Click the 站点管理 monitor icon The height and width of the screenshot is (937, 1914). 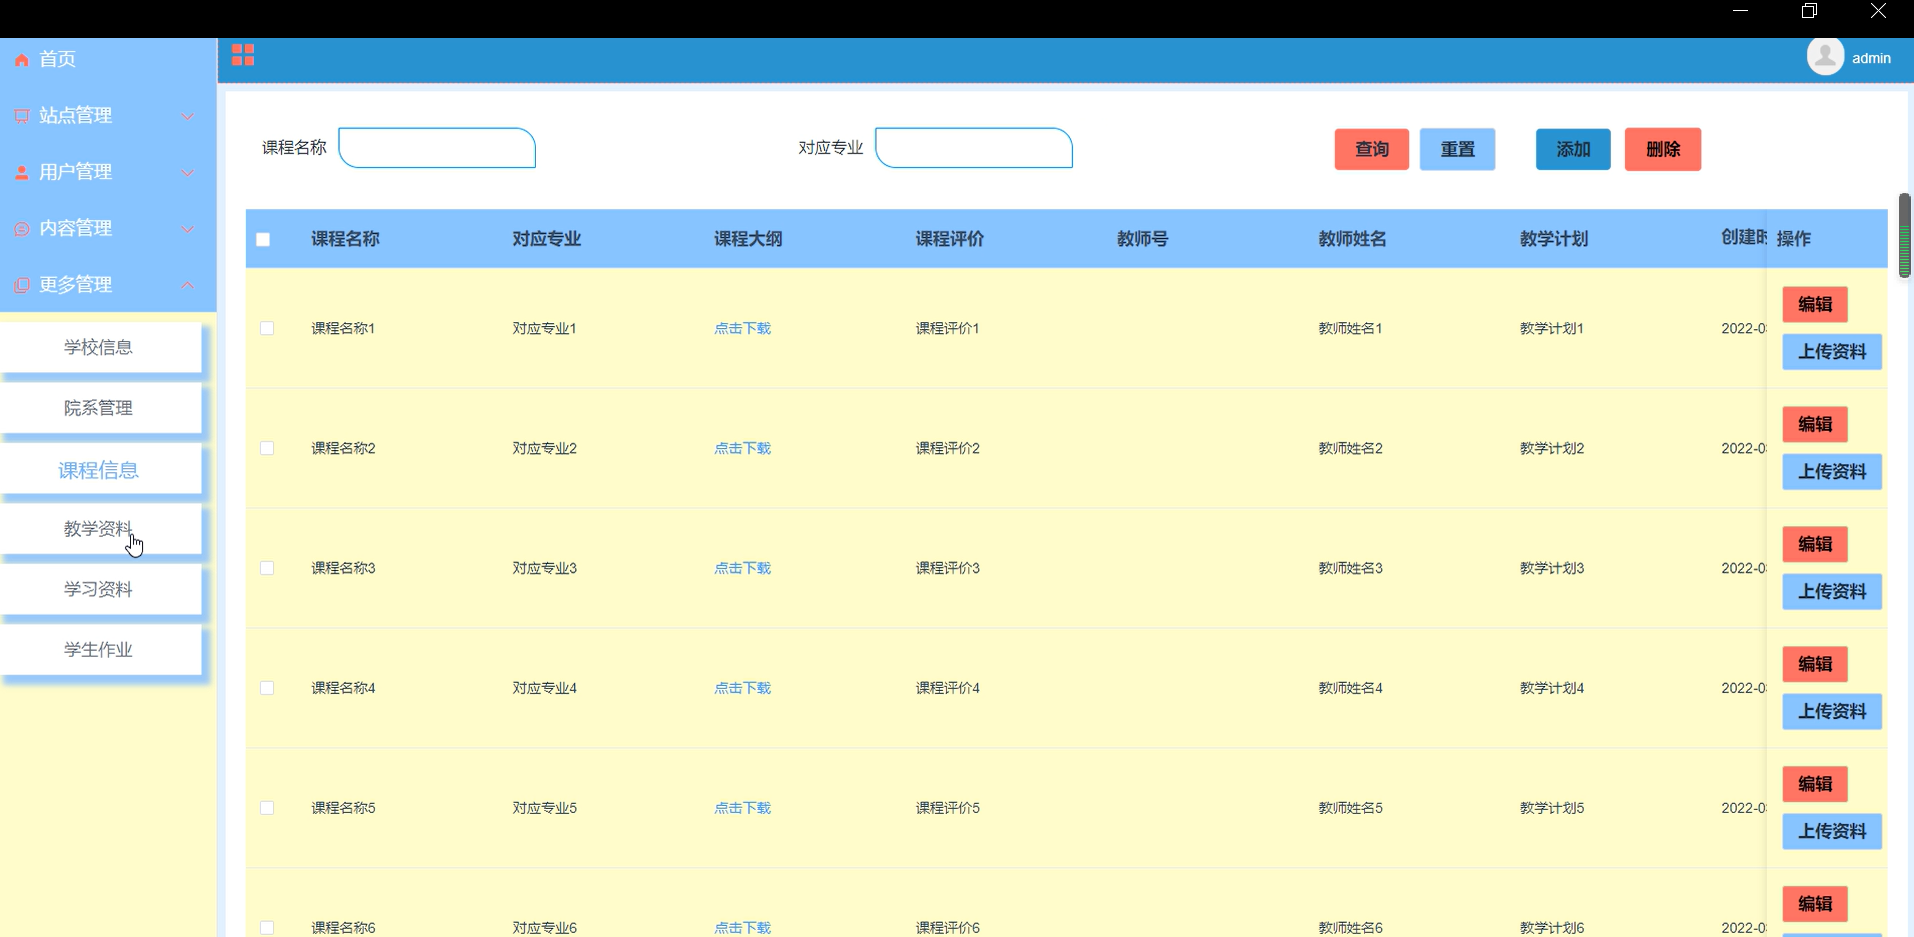point(21,116)
